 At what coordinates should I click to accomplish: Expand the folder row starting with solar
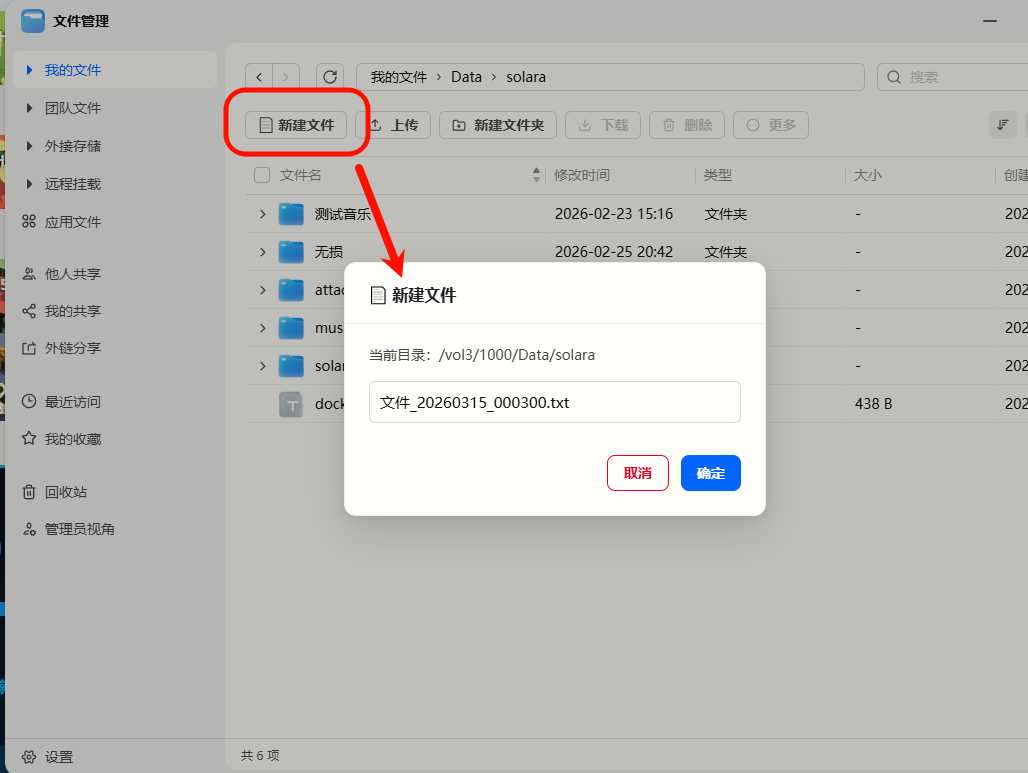(262, 366)
